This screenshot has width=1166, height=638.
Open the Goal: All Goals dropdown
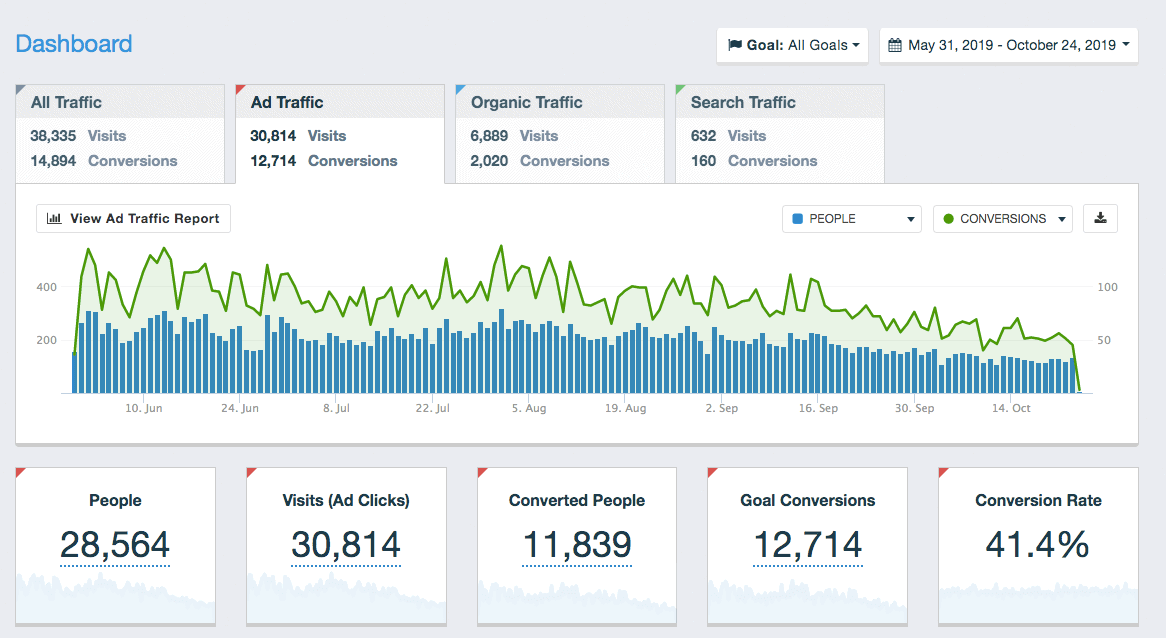point(792,45)
